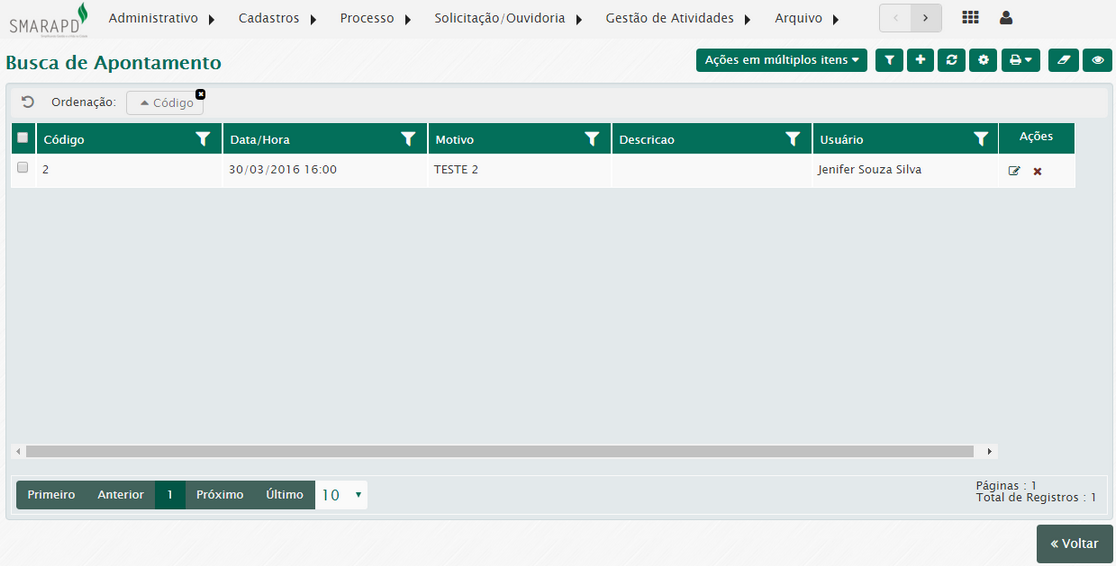This screenshot has width=1116, height=566.
Task: Click the eraser clear-filters icon
Action: tap(1063, 61)
